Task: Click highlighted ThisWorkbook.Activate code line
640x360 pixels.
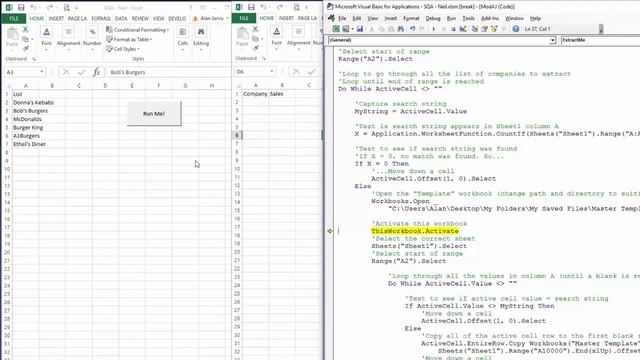Action: tap(415, 231)
